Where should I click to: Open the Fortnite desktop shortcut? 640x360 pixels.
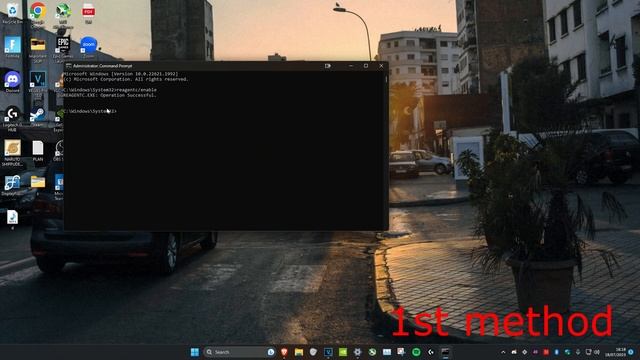(13, 47)
